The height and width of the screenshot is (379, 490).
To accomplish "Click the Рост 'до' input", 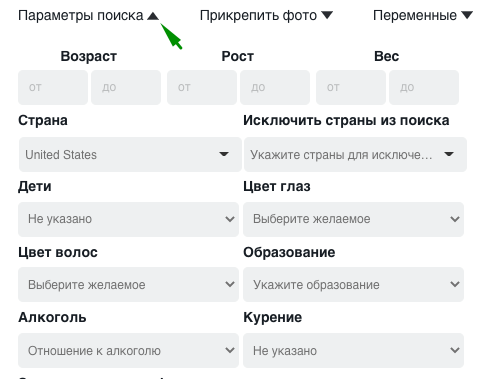I will 275,87.
